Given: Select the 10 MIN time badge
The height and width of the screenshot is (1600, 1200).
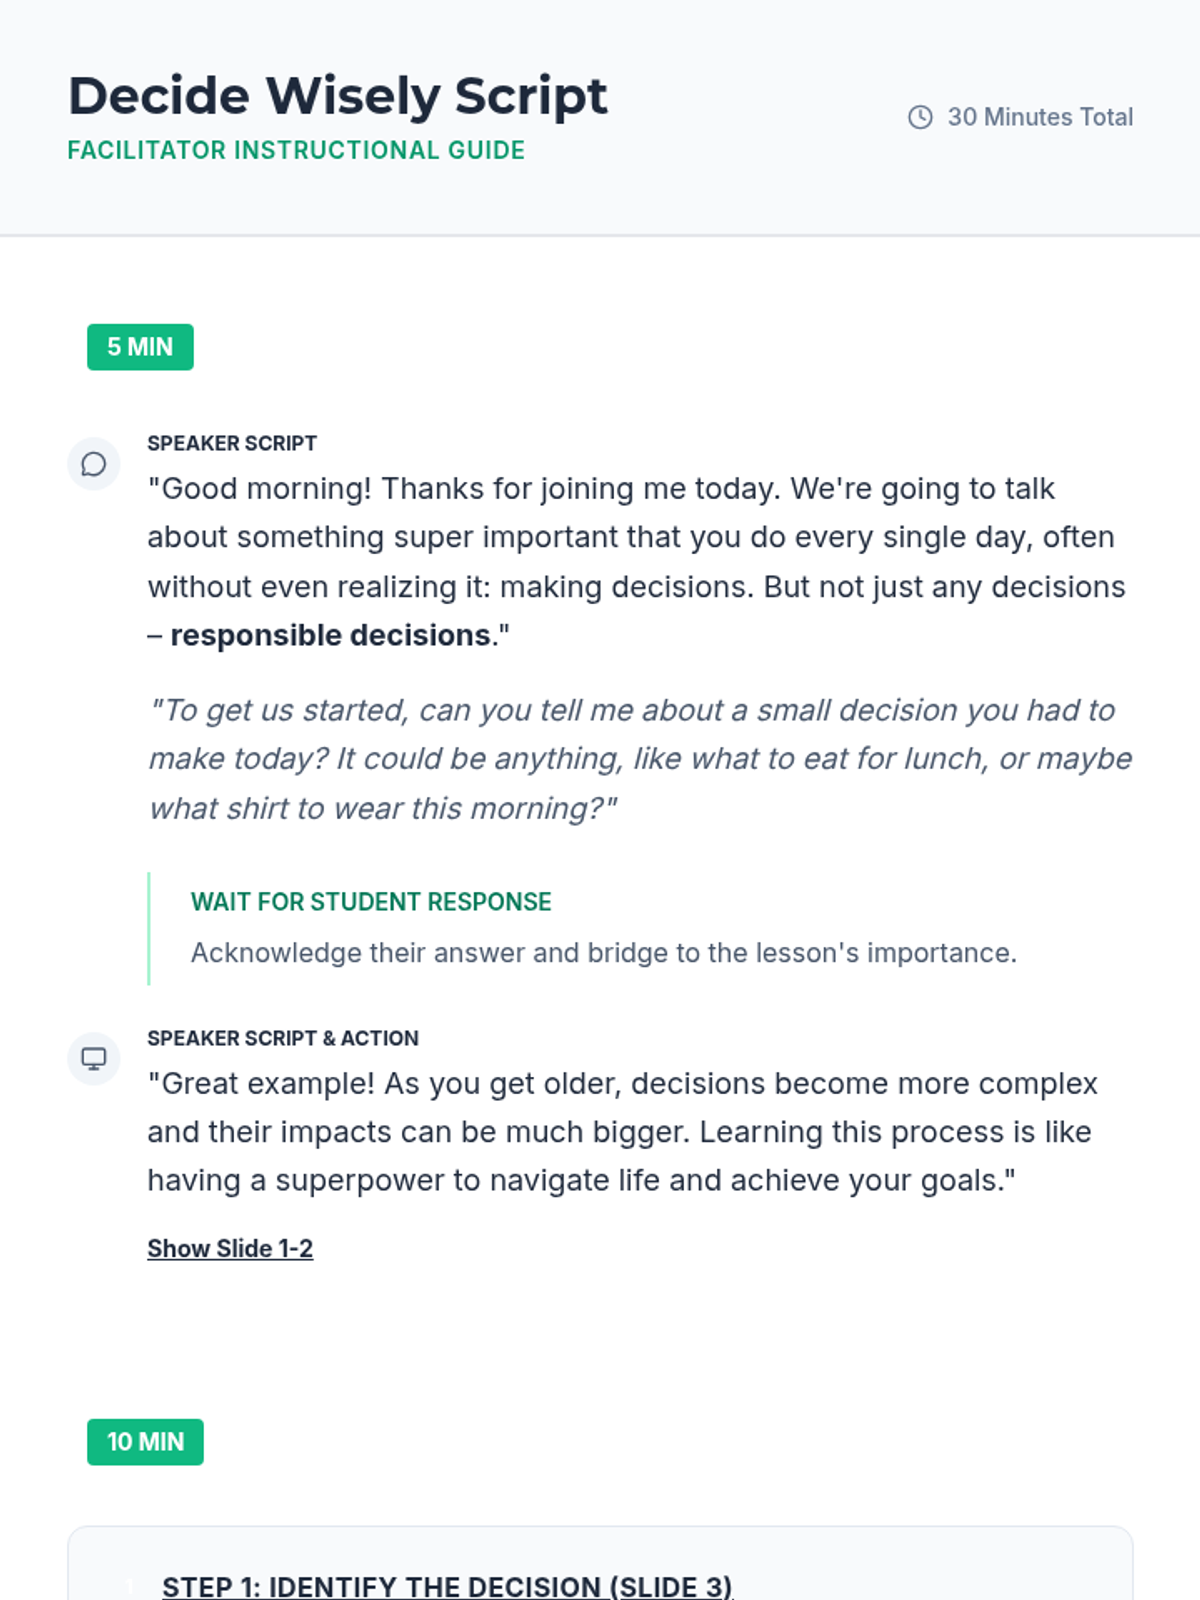Looking at the screenshot, I should point(145,1442).
